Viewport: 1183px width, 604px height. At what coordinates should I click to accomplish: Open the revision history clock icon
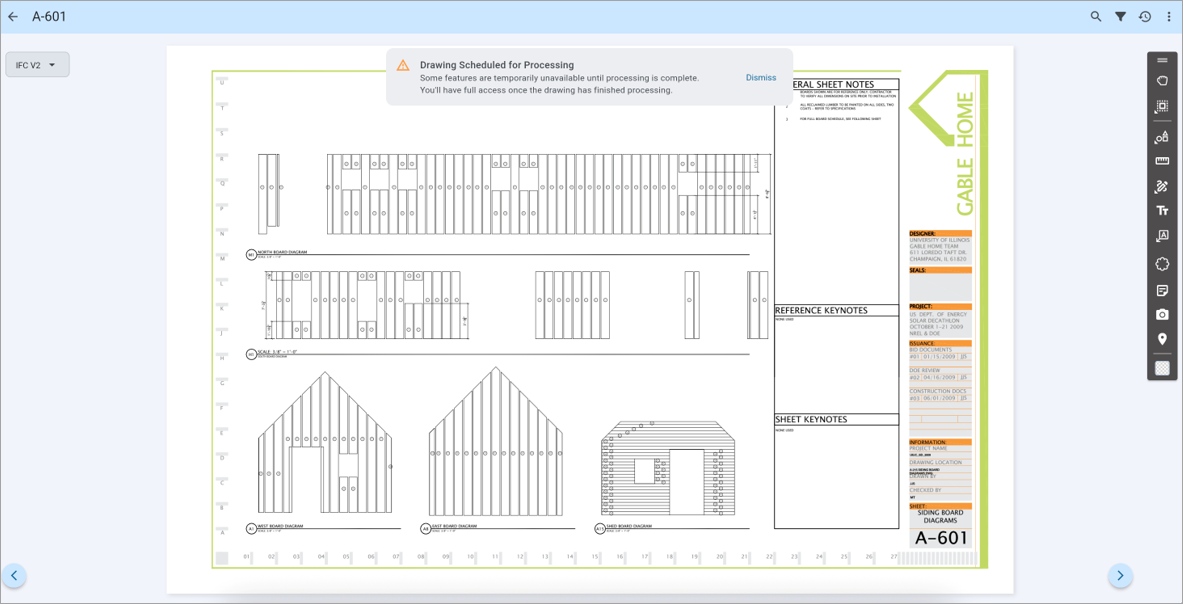pos(1145,17)
